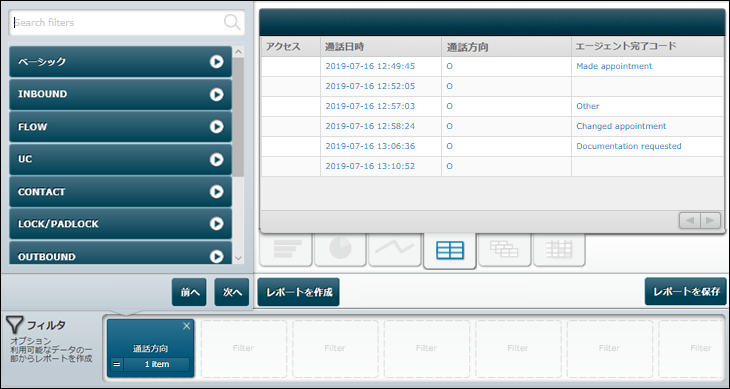Click the レポートを作成 button
The width and height of the screenshot is (730, 389).
click(x=298, y=292)
